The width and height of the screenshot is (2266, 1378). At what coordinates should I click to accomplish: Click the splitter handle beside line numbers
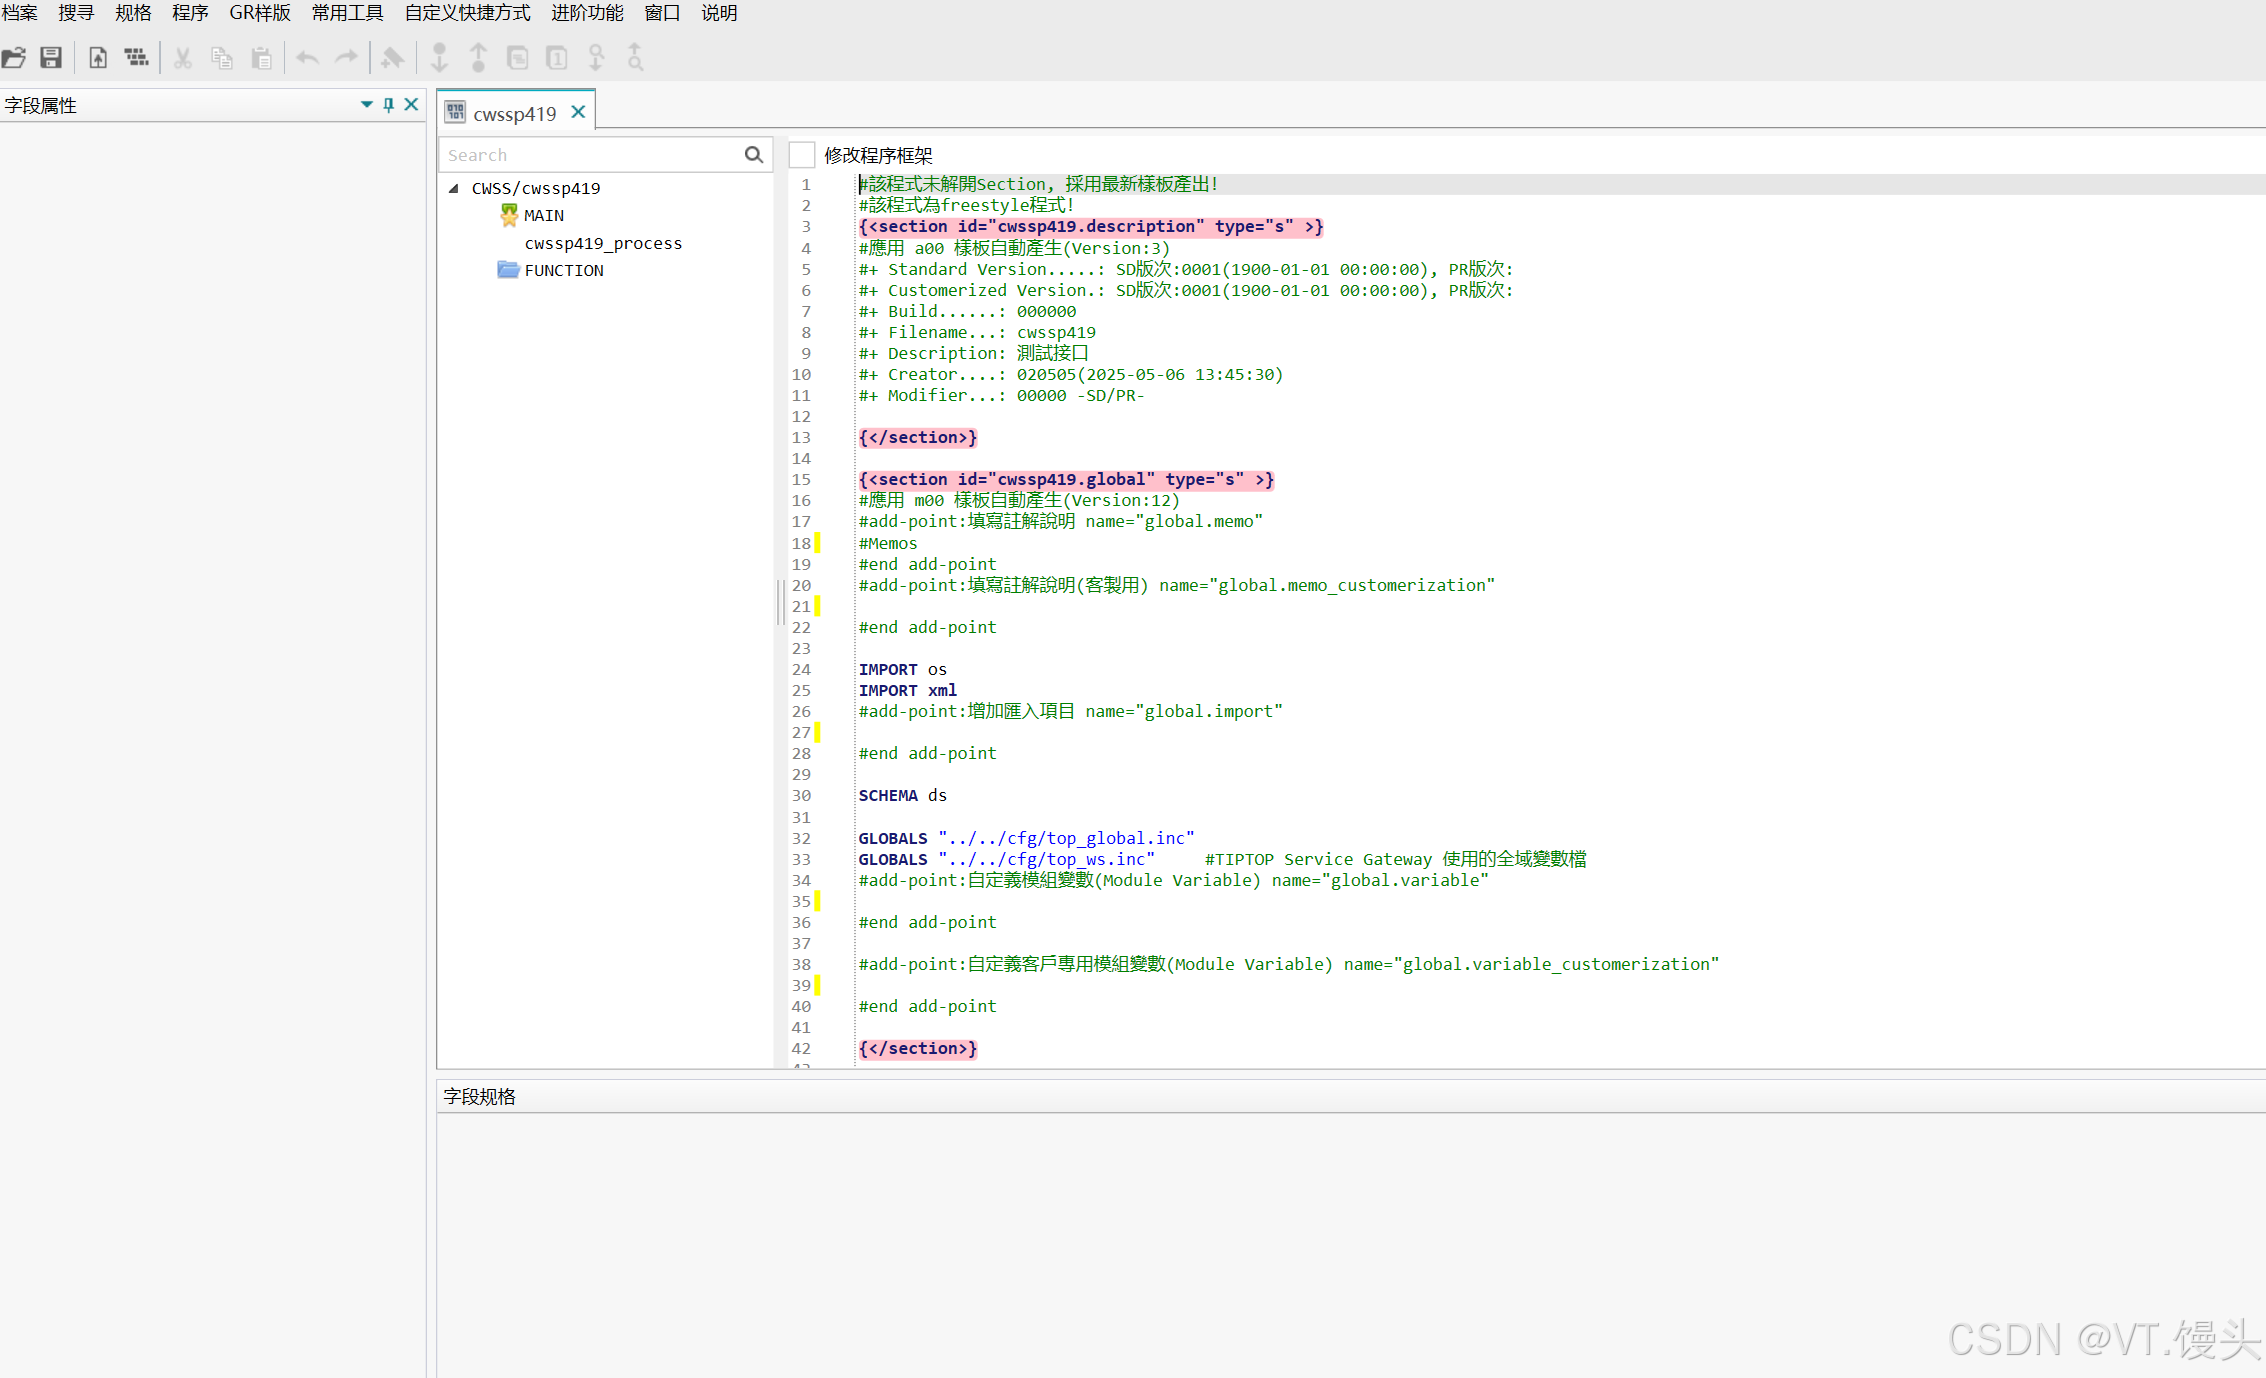(779, 602)
